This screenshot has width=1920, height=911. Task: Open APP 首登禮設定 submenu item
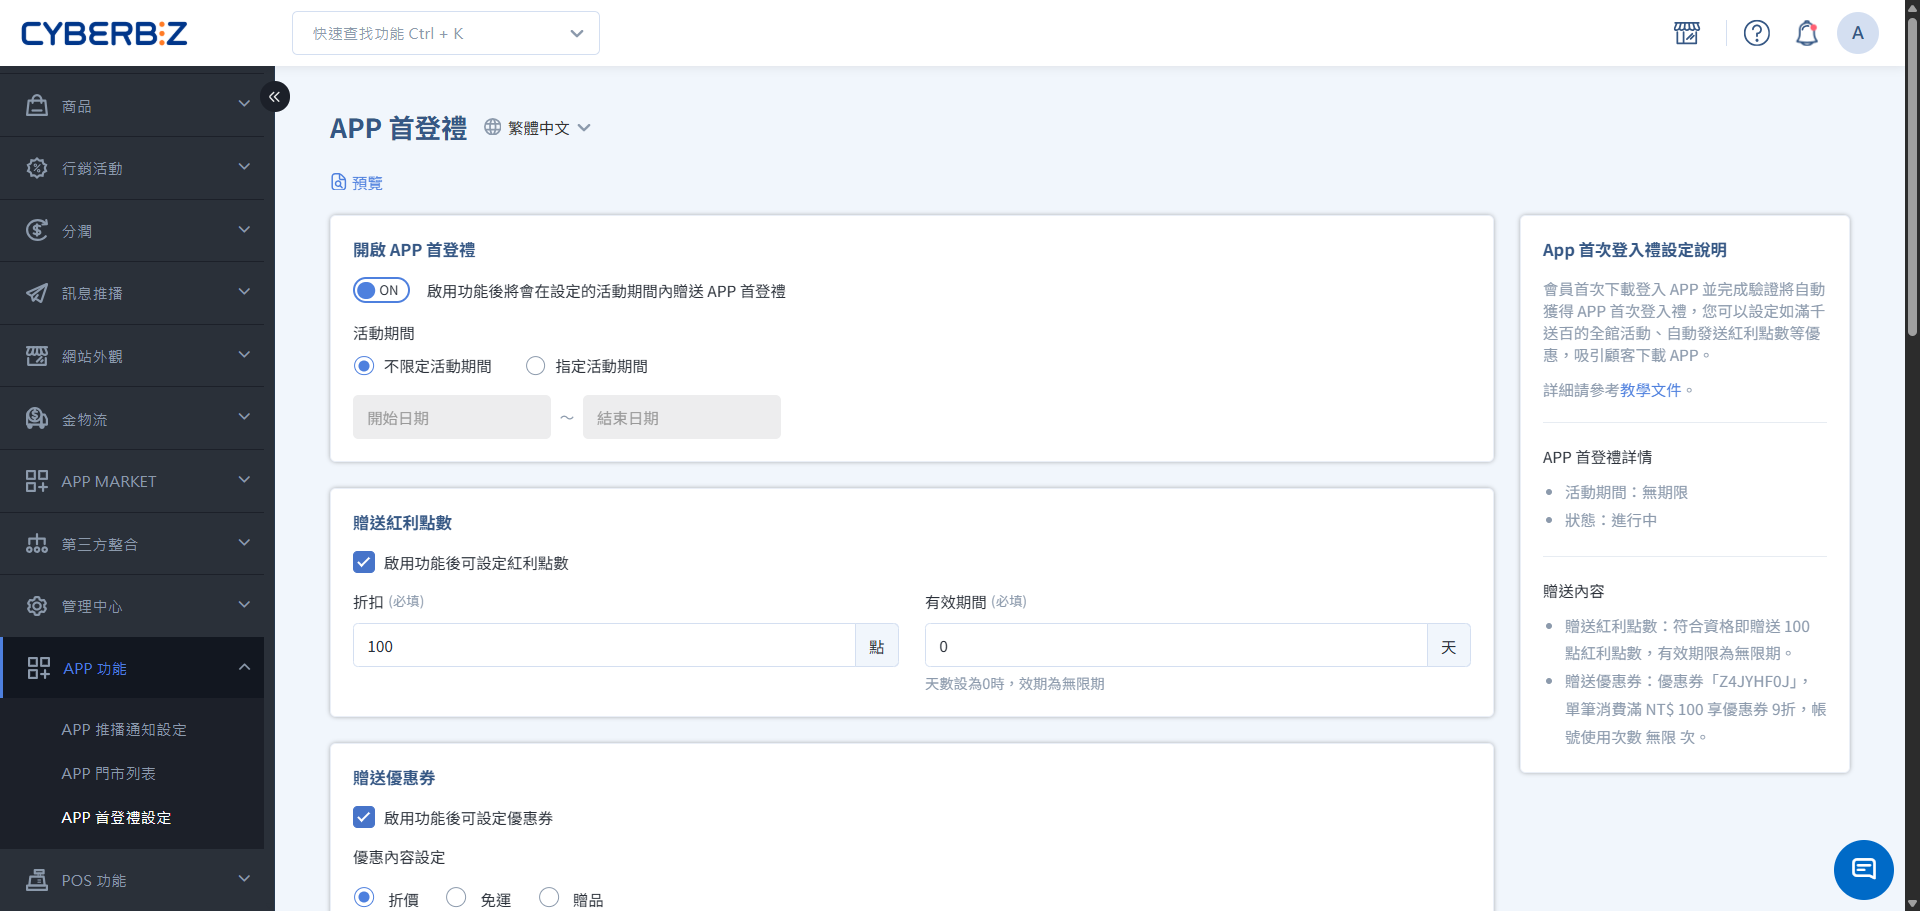click(x=116, y=818)
